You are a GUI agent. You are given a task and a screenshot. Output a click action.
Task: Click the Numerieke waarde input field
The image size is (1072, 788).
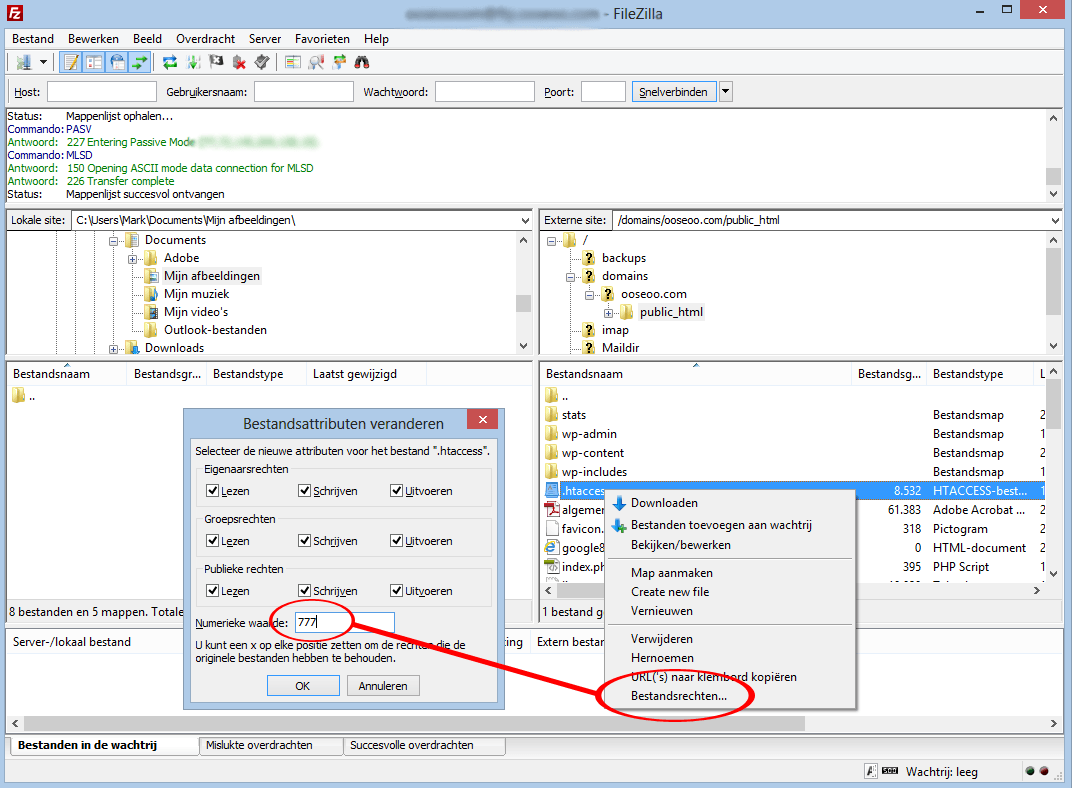[x=345, y=622]
